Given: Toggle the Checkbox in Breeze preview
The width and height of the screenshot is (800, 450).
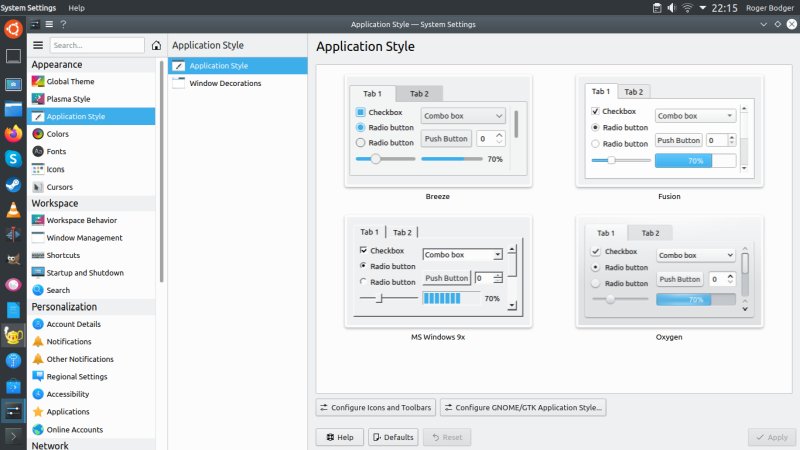Looking at the screenshot, I should 361,113.
